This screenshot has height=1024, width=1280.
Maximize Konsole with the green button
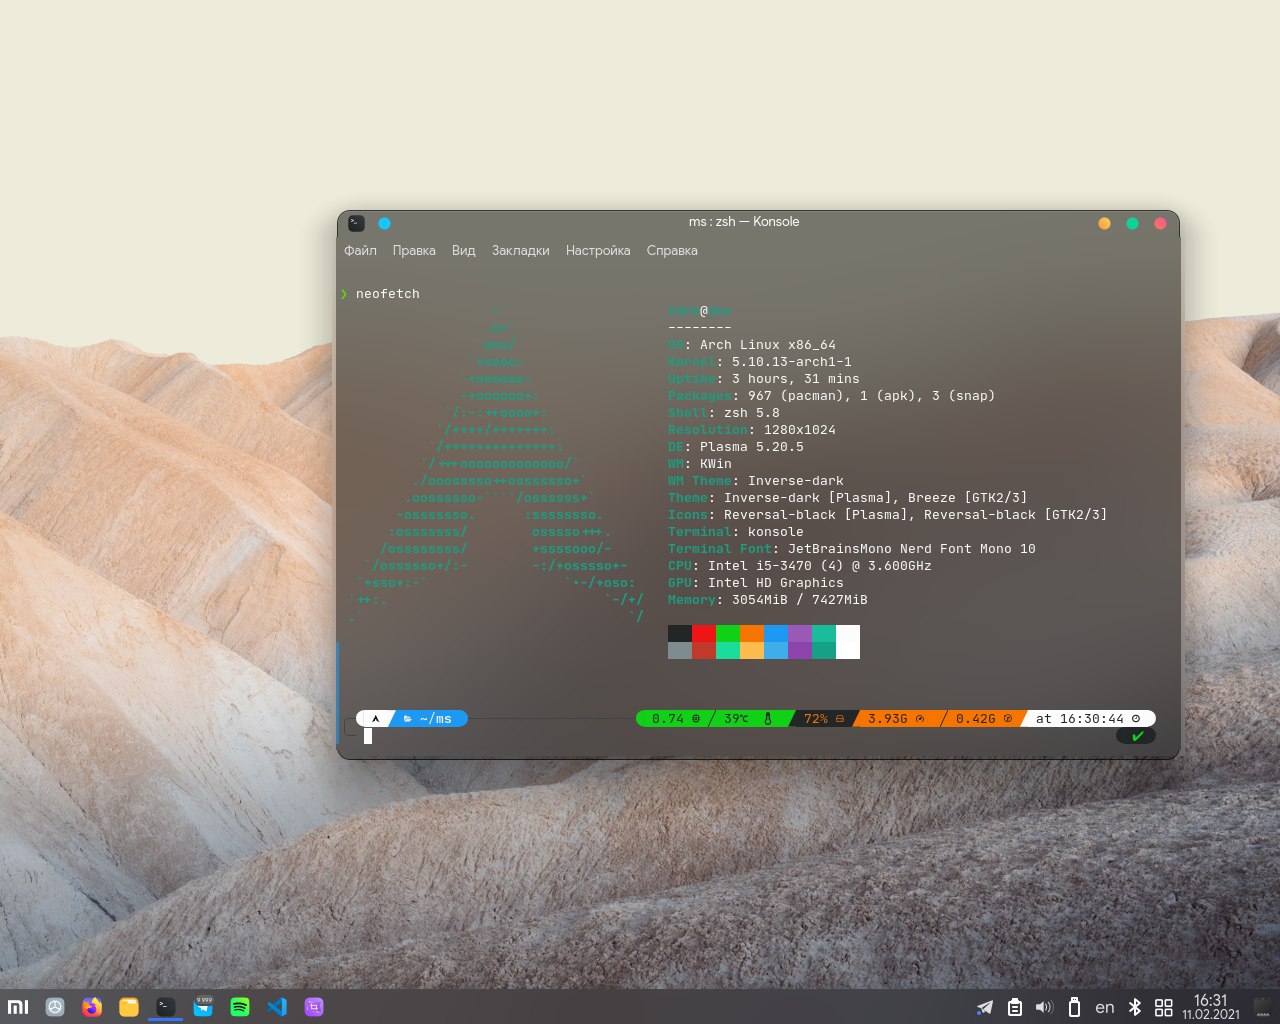click(1132, 223)
